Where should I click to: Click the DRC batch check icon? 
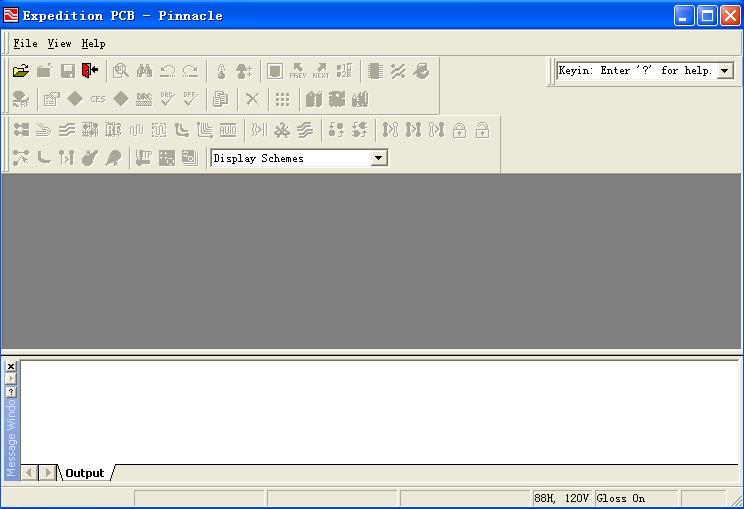pos(144,99)
